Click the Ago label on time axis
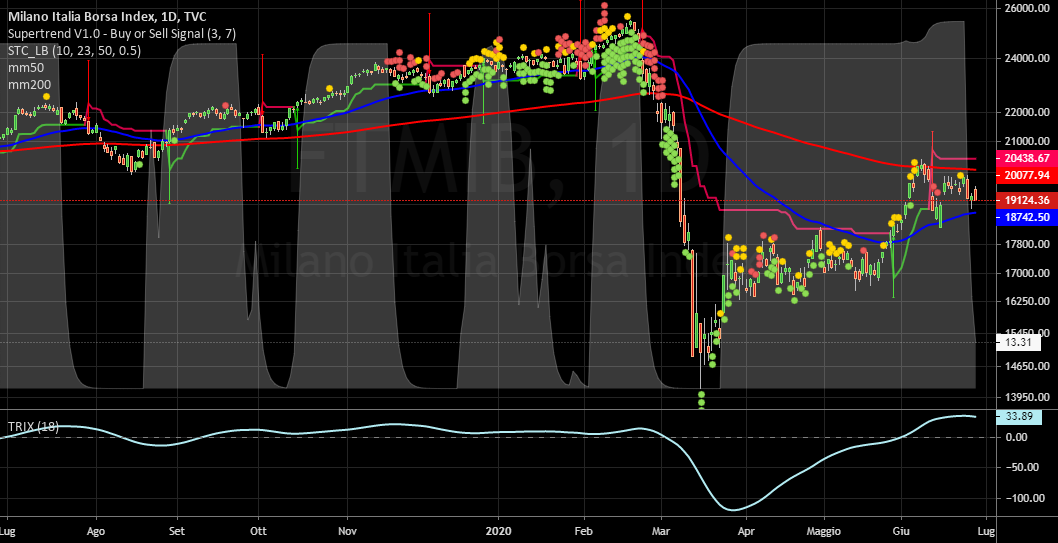 click(x=97, y=531)
